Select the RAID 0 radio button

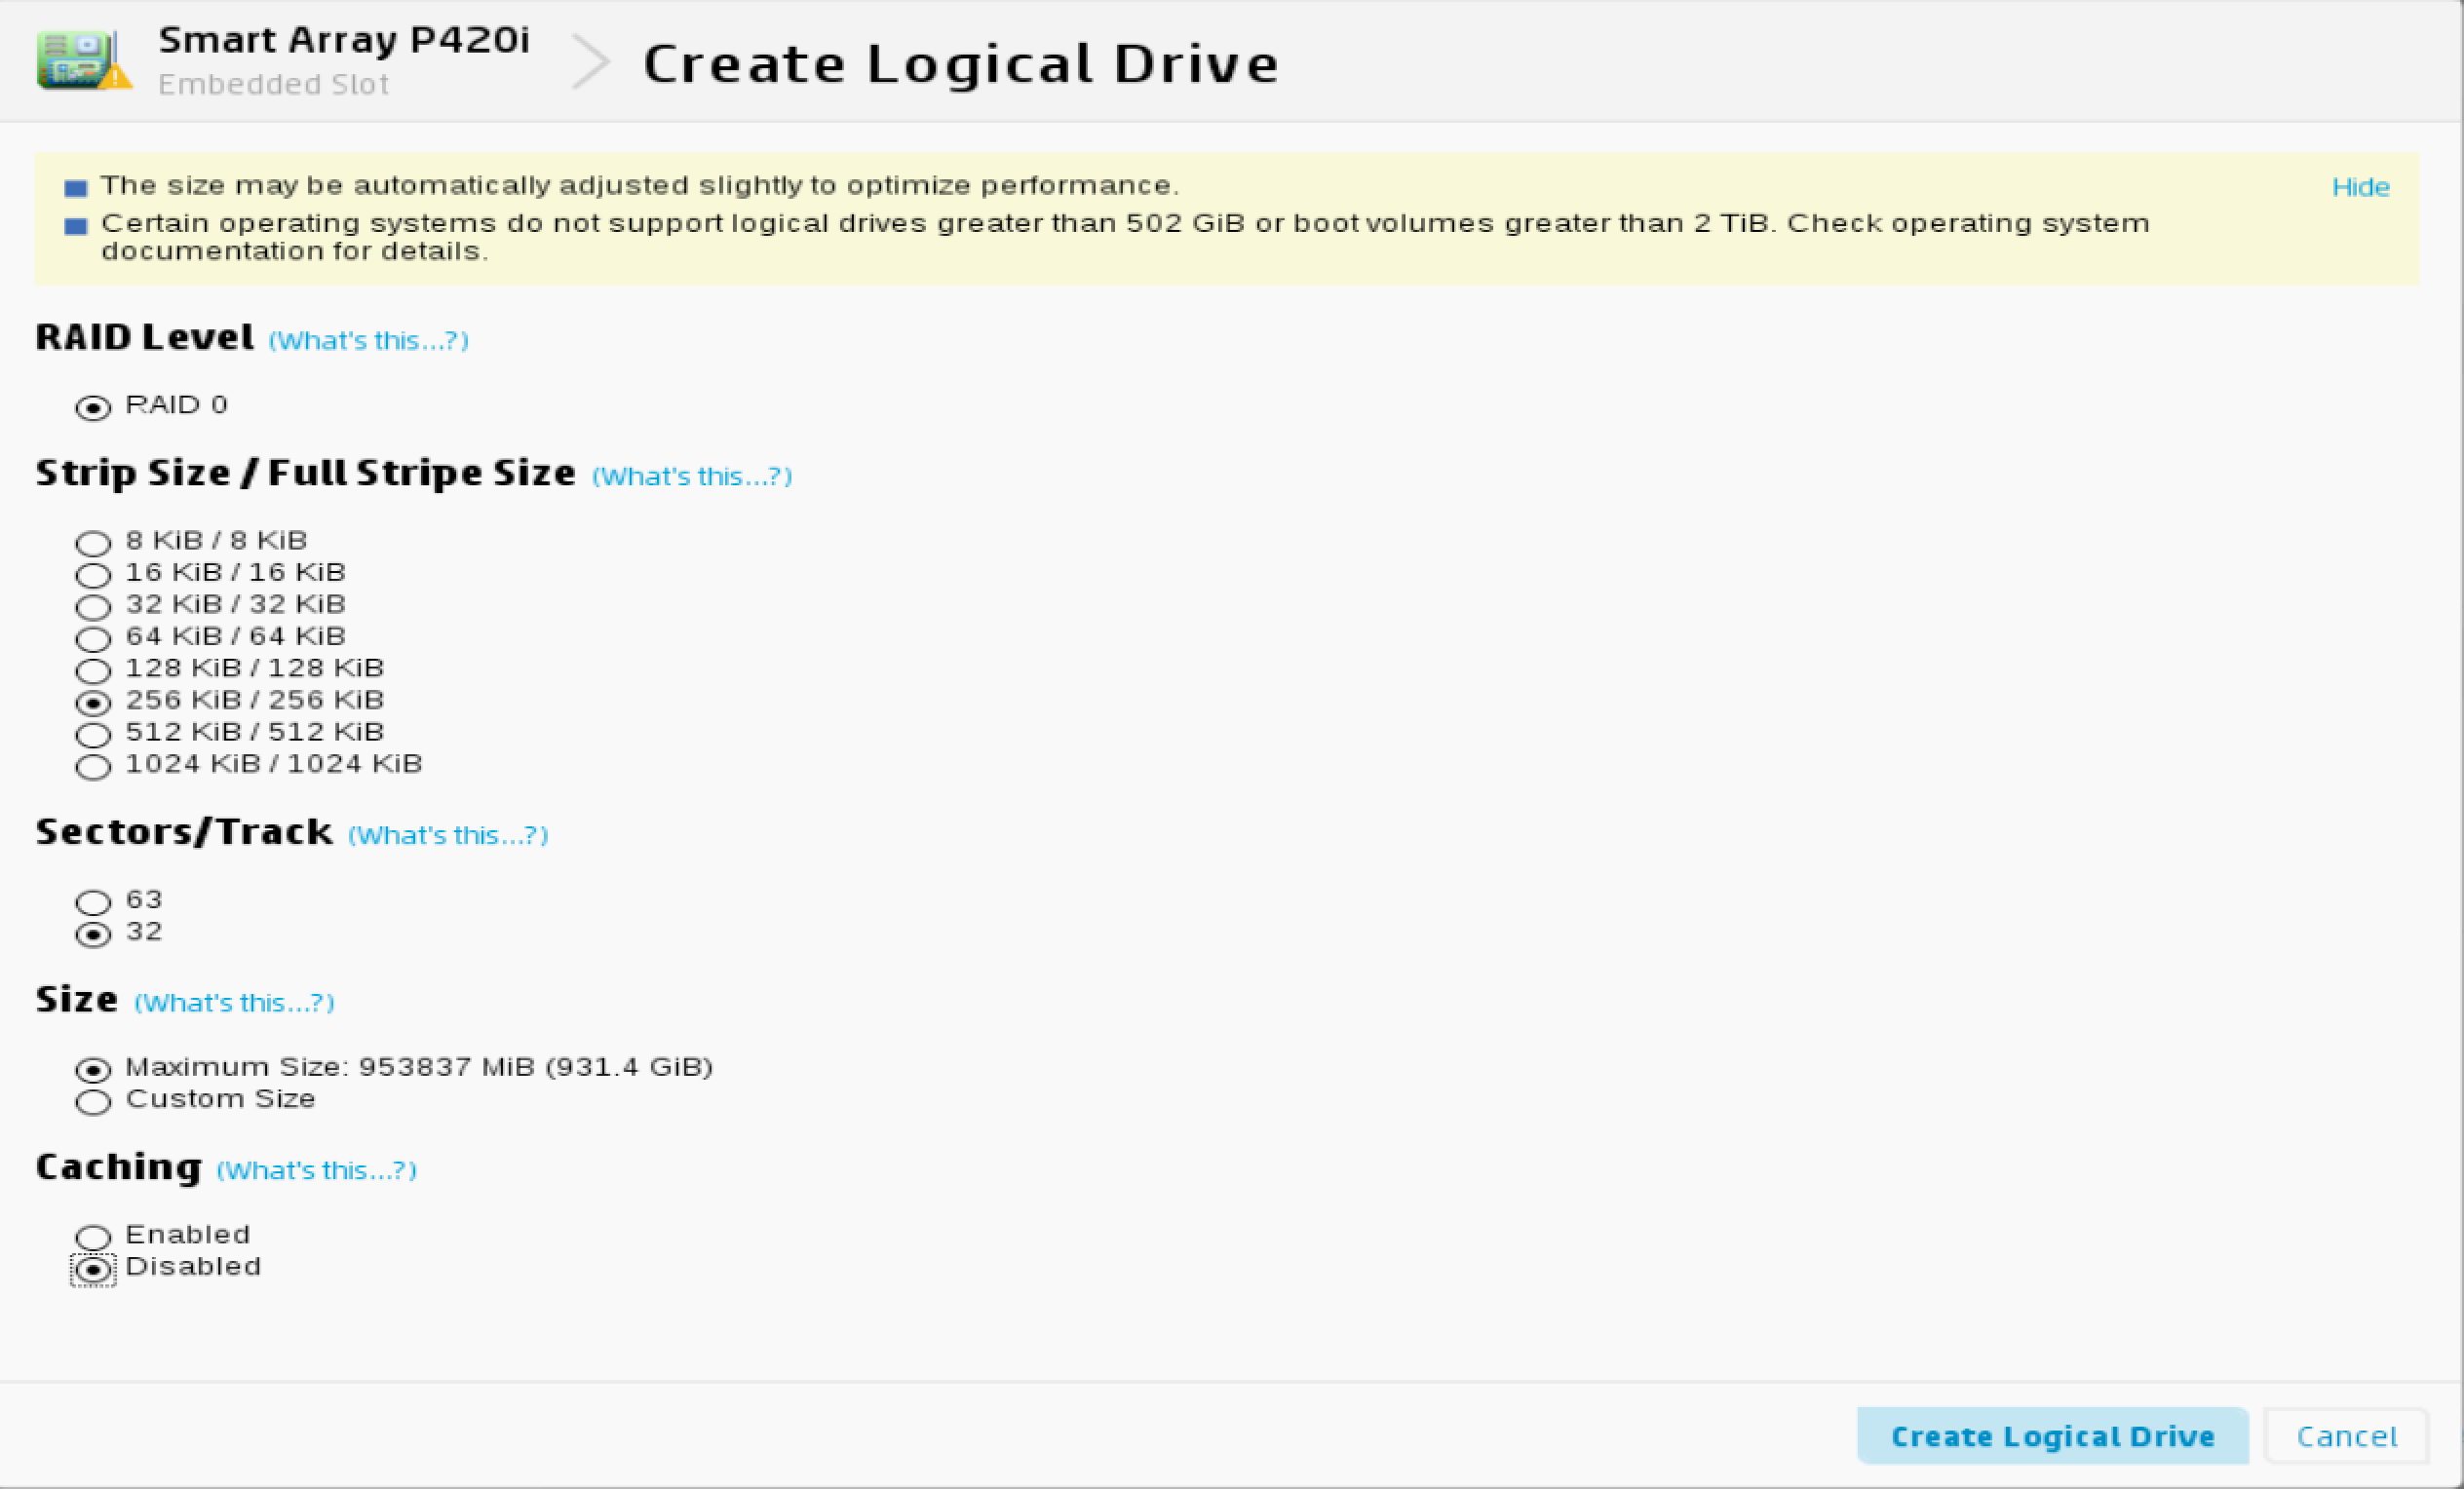point(93,407)
